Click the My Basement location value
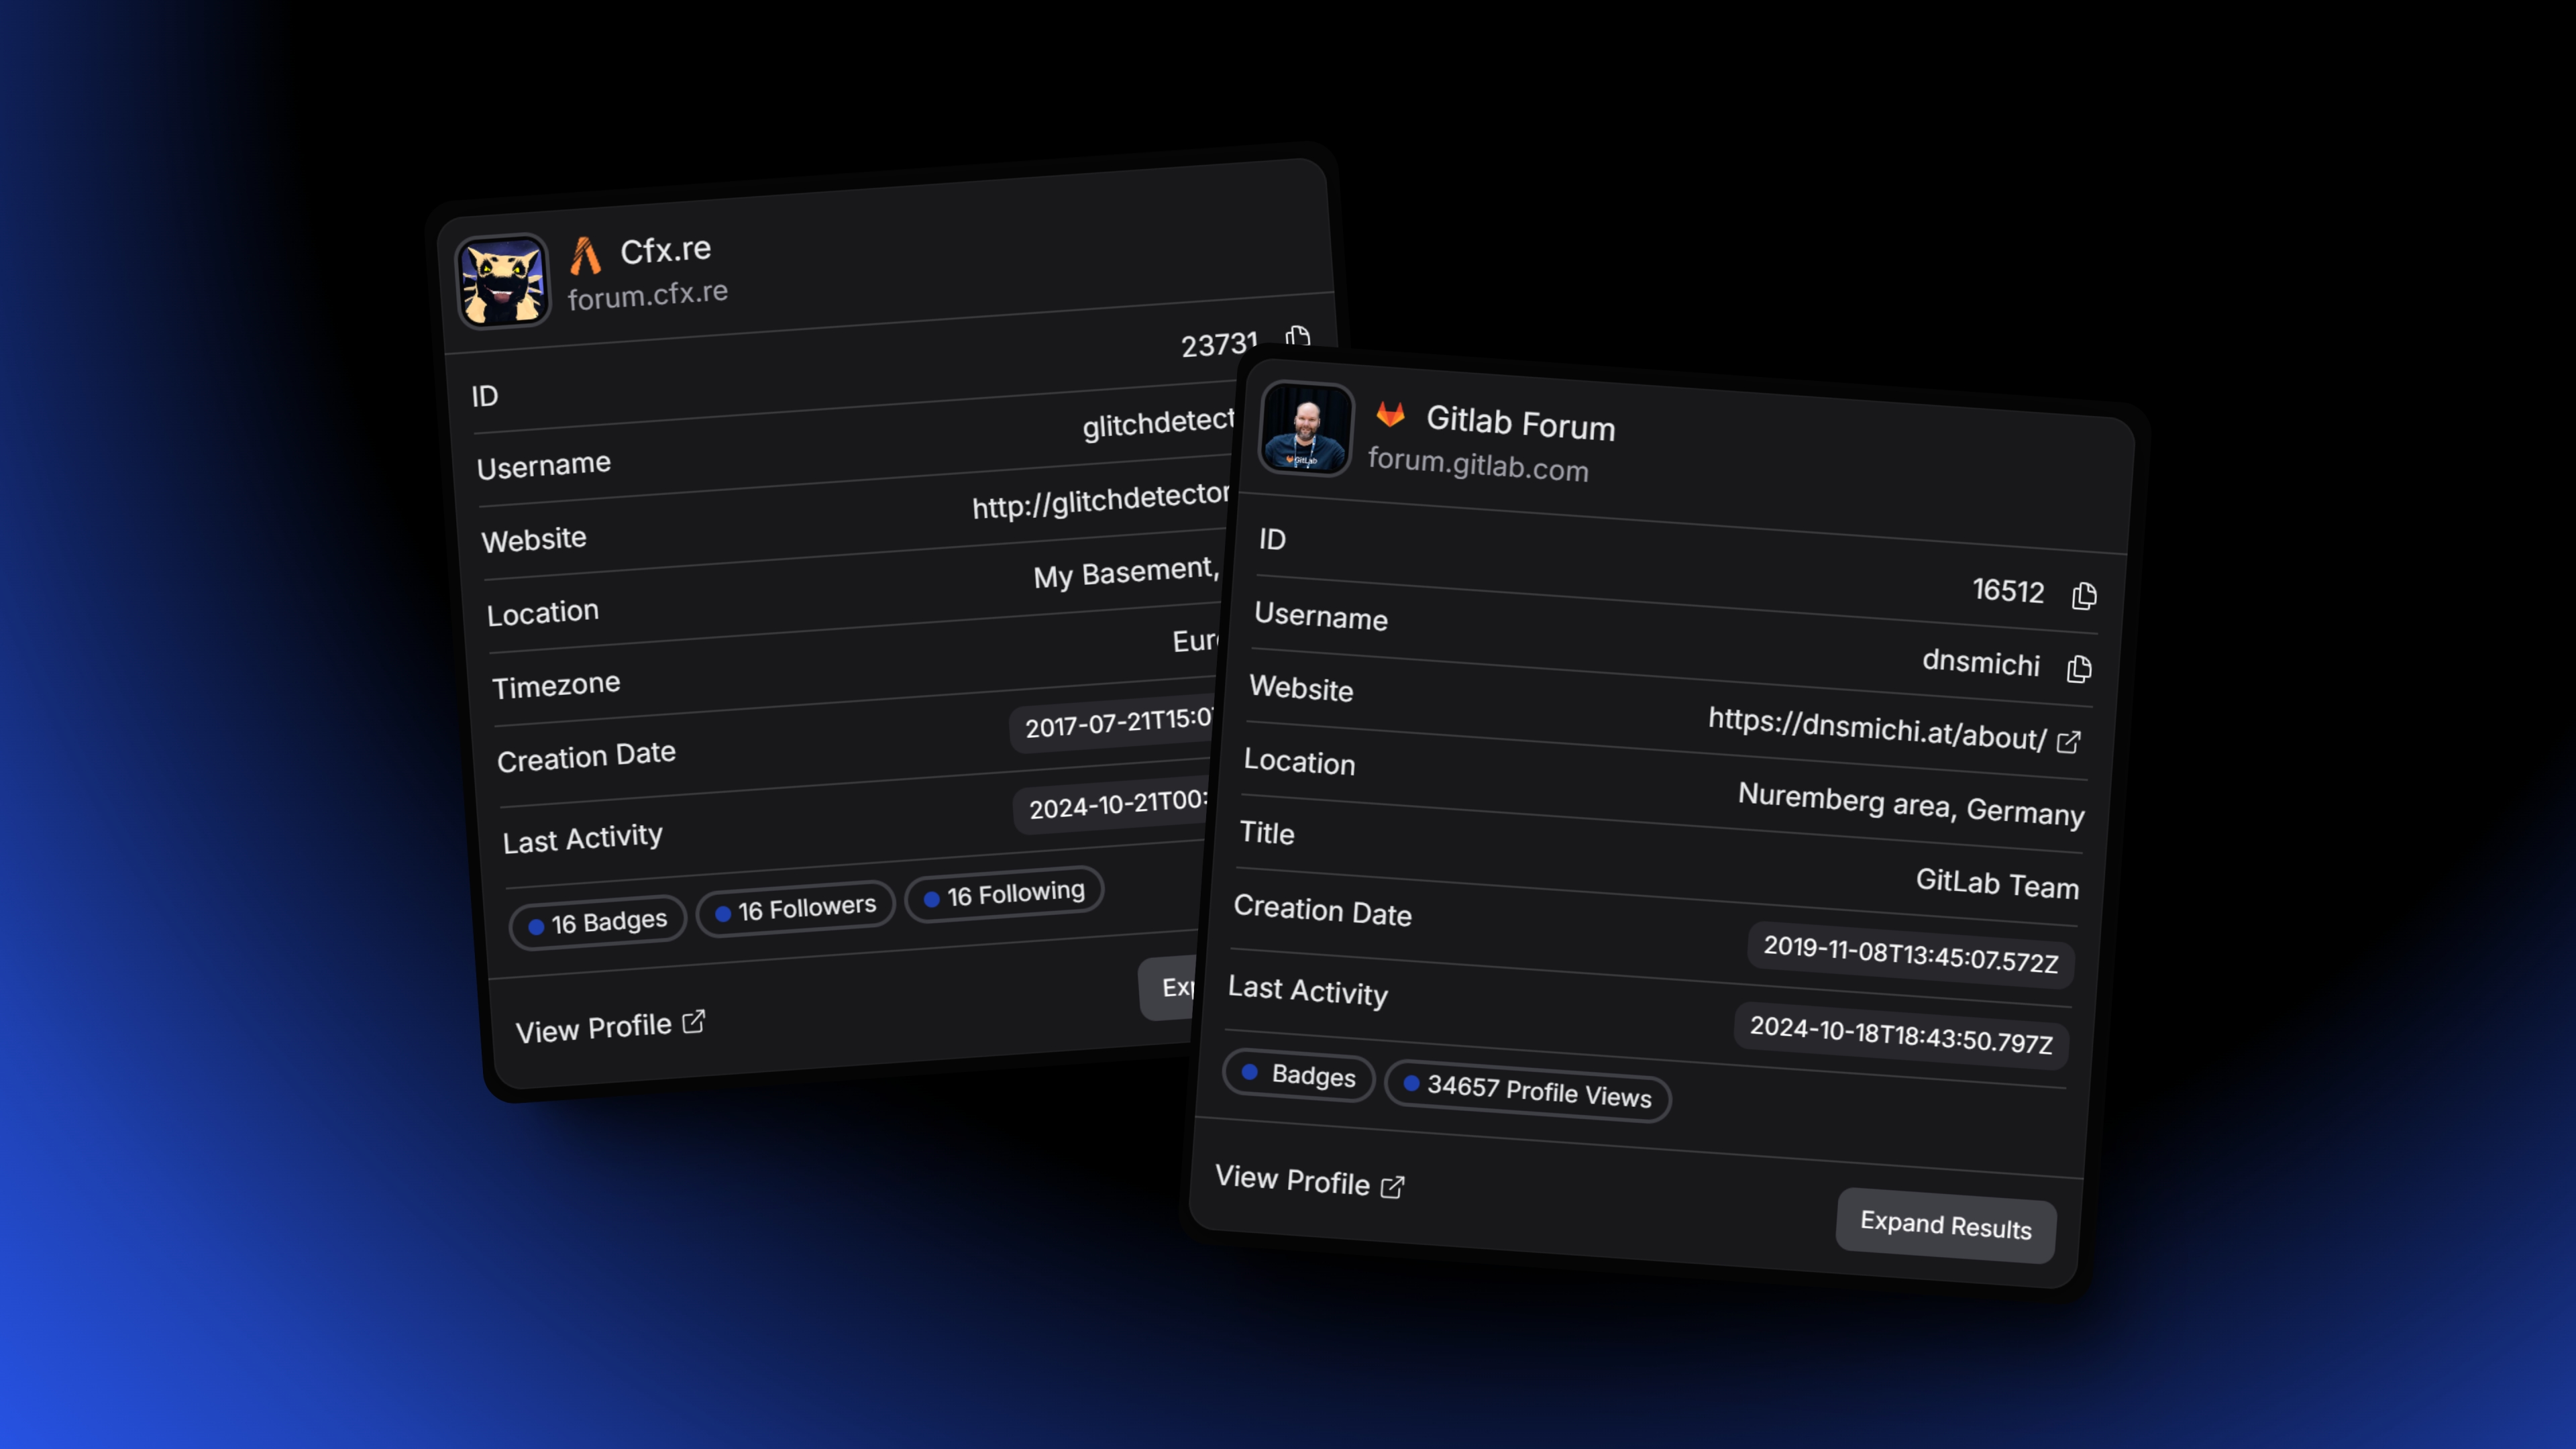2576x1449 pixels. [x=1127, y=573]
